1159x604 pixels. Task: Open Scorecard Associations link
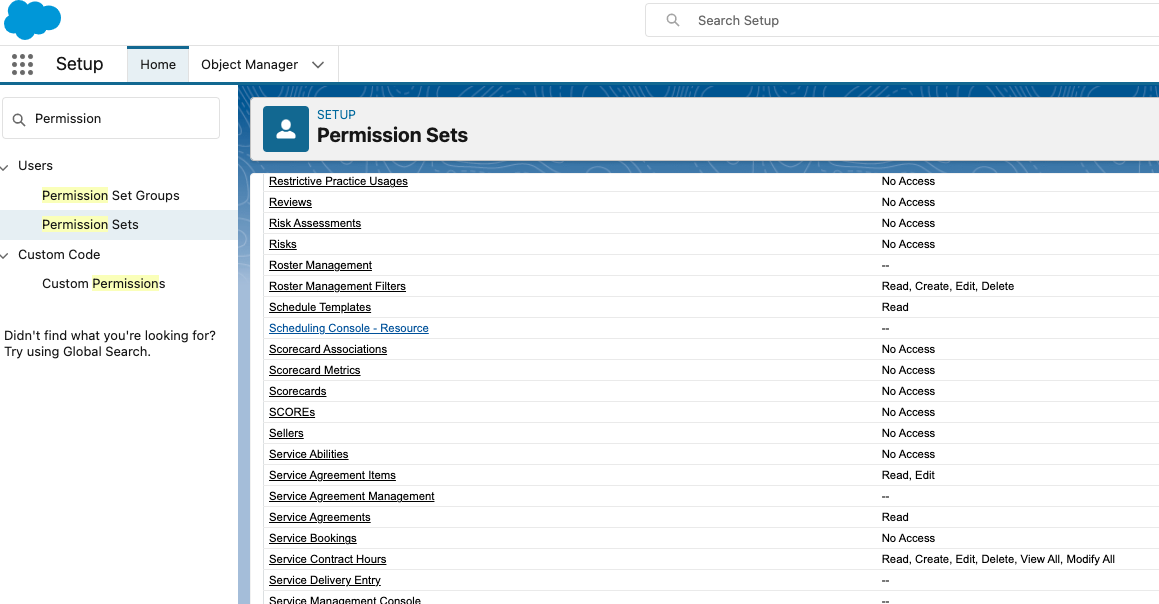click(328, 349)
